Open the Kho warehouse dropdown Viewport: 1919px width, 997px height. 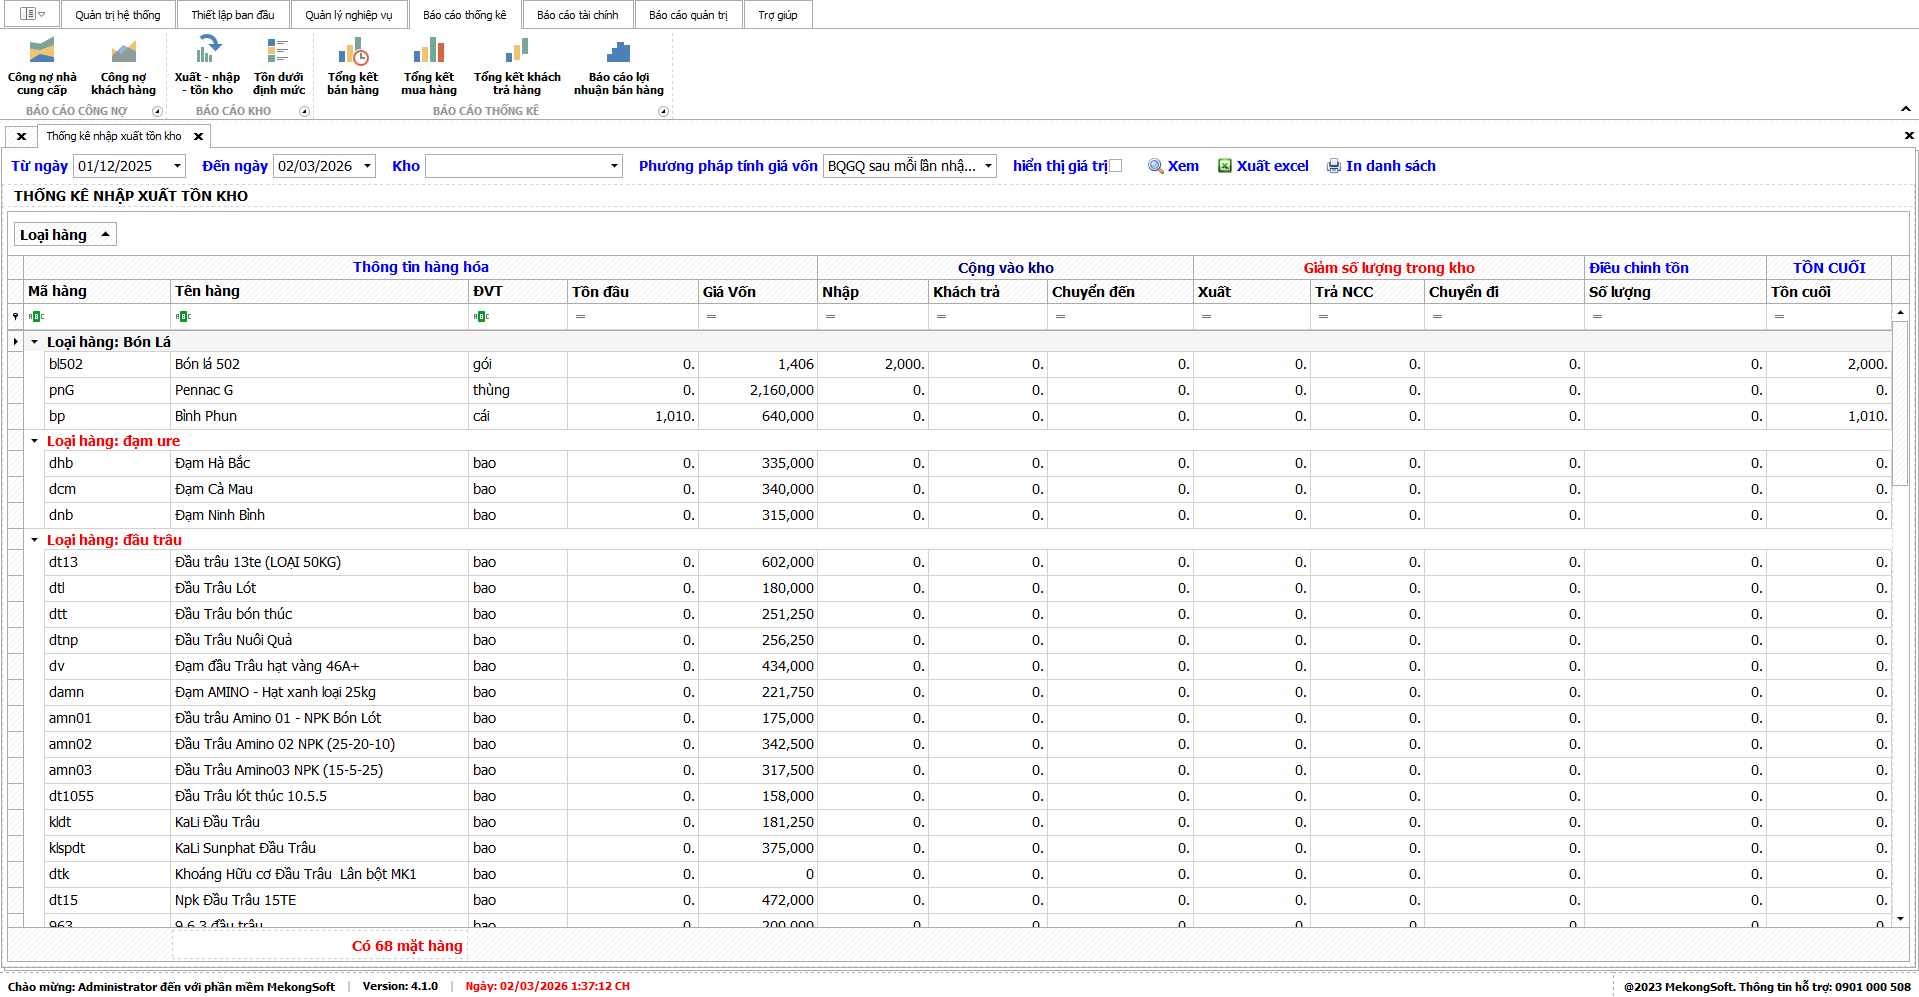pos(614,166)
